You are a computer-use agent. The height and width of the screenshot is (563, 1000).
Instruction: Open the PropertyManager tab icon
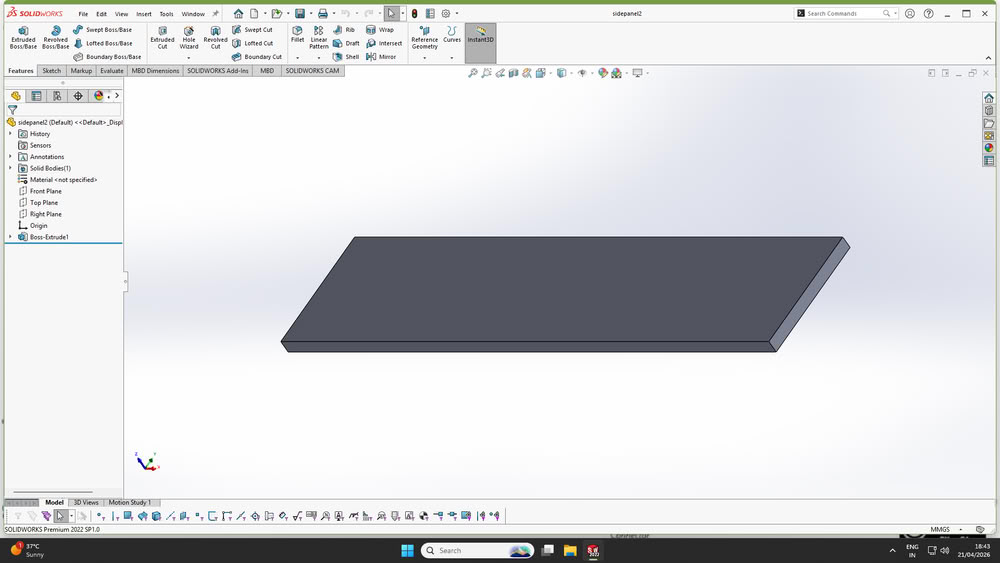36,96
